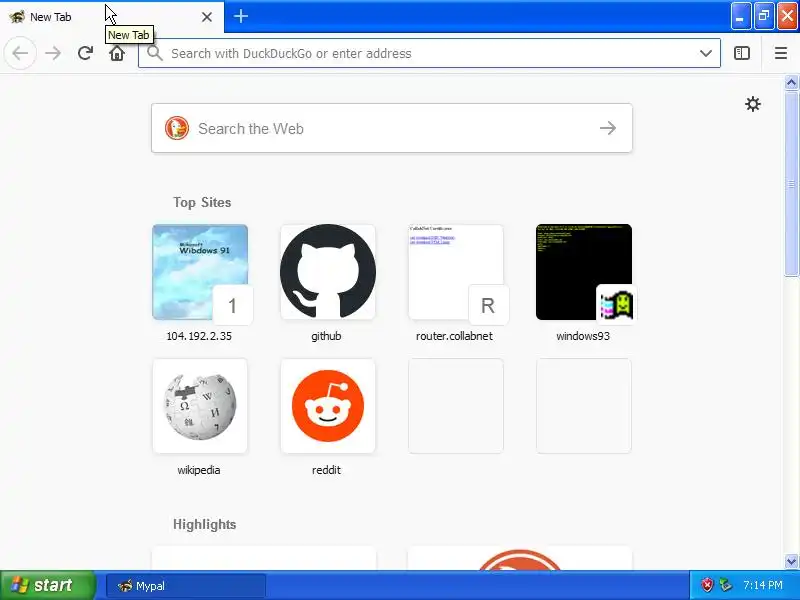Click the DuckDuckGo logo in search box
The width and height of the screenshot is (800, 600).
pos(177,128)
